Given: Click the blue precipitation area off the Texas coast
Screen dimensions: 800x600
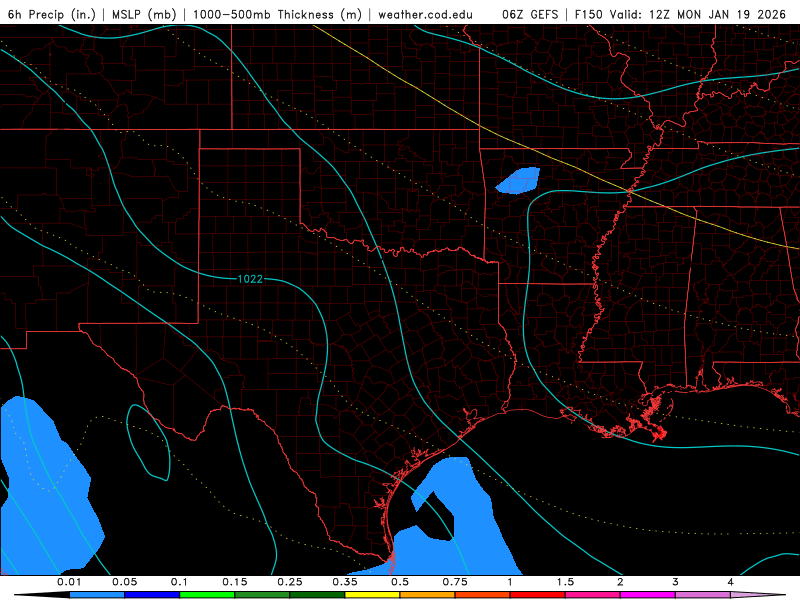Looking at the screenshot, I should tap(474, 531).
